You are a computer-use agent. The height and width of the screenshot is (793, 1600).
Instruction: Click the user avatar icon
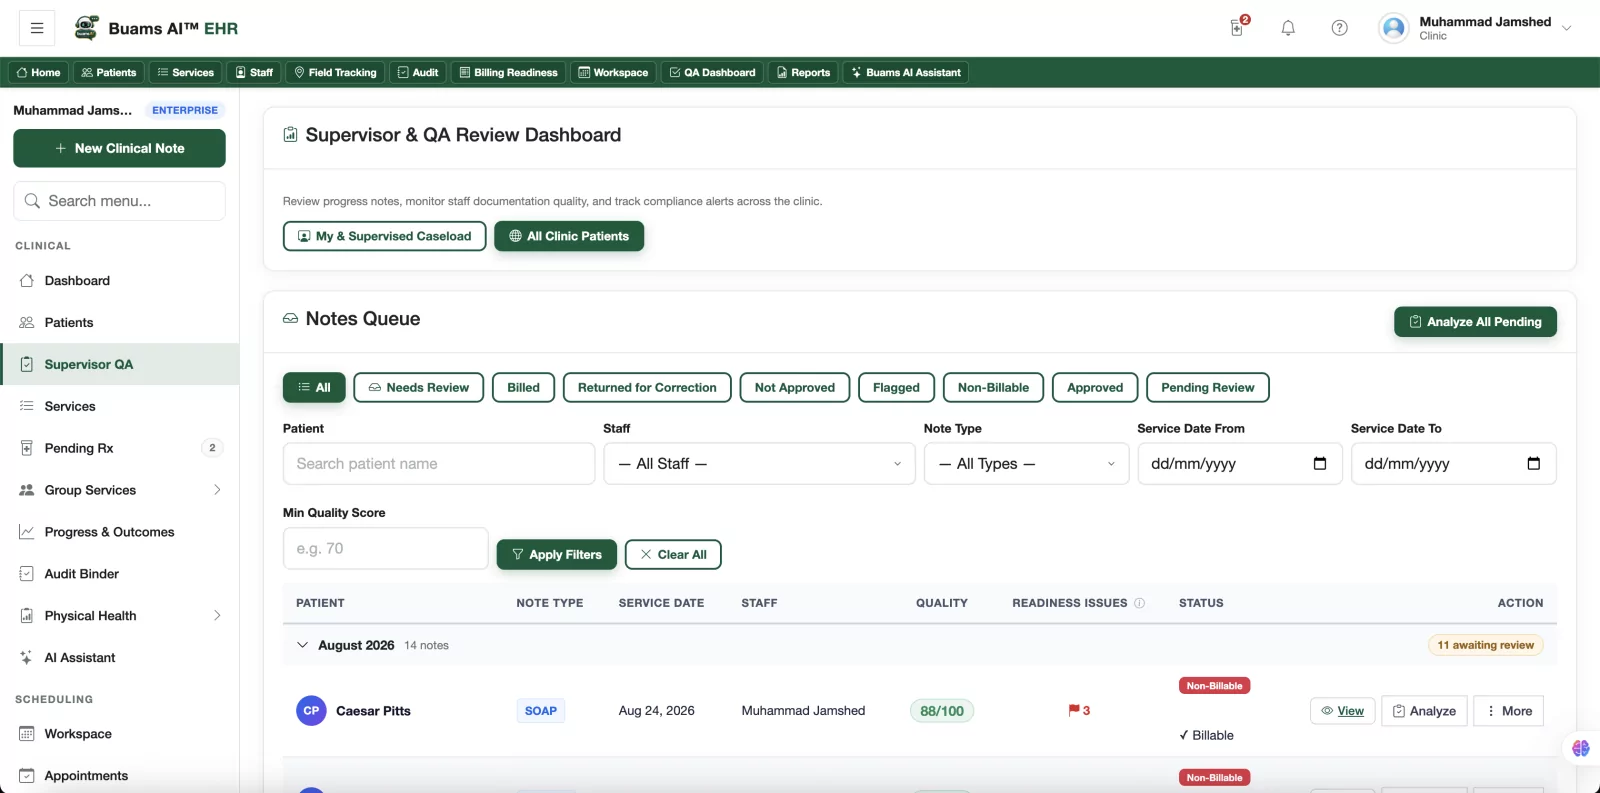click(1394, 28)
